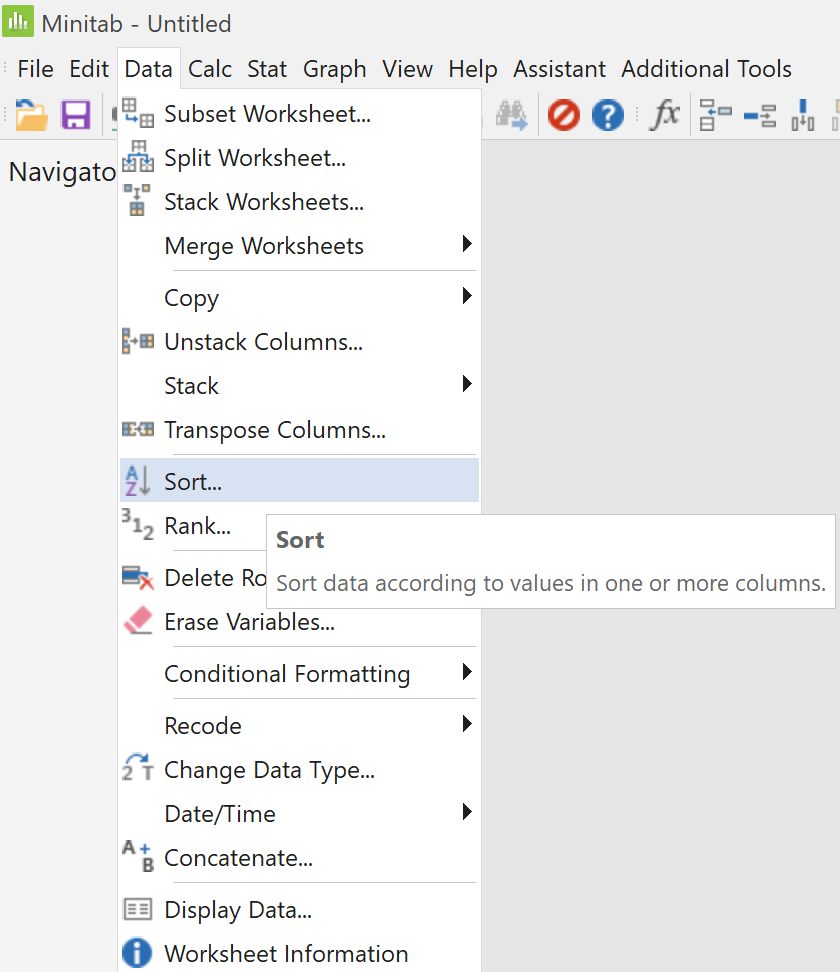The image size is (840, 972).
Task: Click Erase Variables with eraser icon
Action: click(299, 622)
